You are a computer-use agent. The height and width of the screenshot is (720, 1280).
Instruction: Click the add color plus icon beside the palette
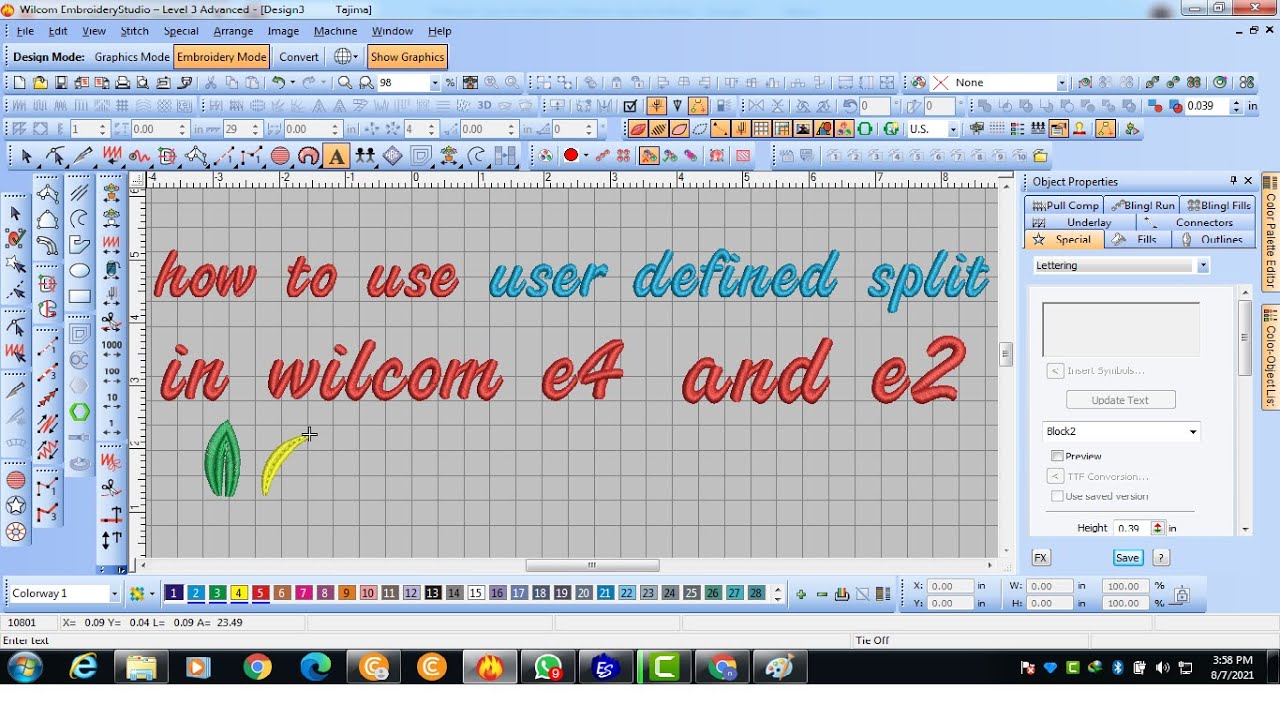pyautogui.click(x=801, y=594)
